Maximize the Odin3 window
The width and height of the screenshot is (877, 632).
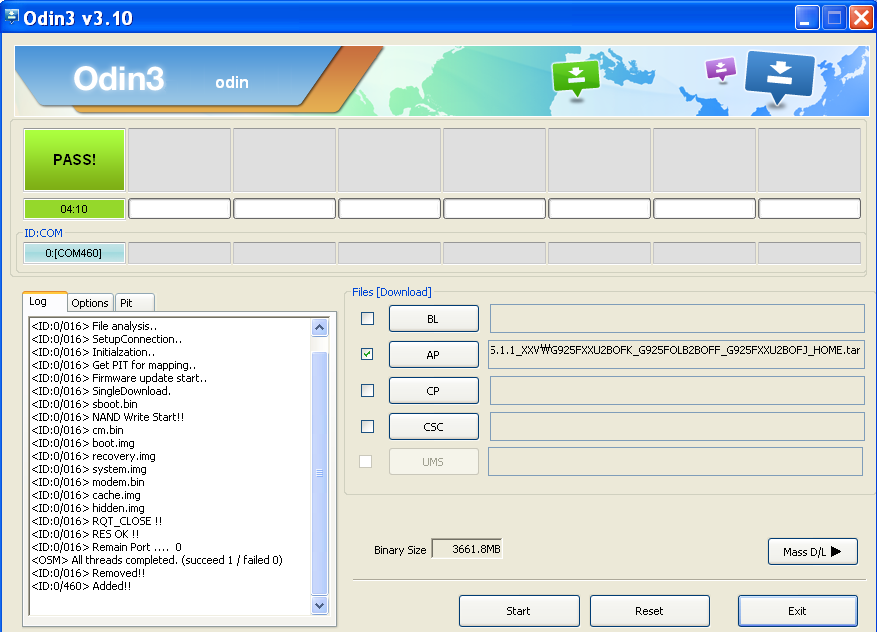pyautogui.click(x=834, y=18)
